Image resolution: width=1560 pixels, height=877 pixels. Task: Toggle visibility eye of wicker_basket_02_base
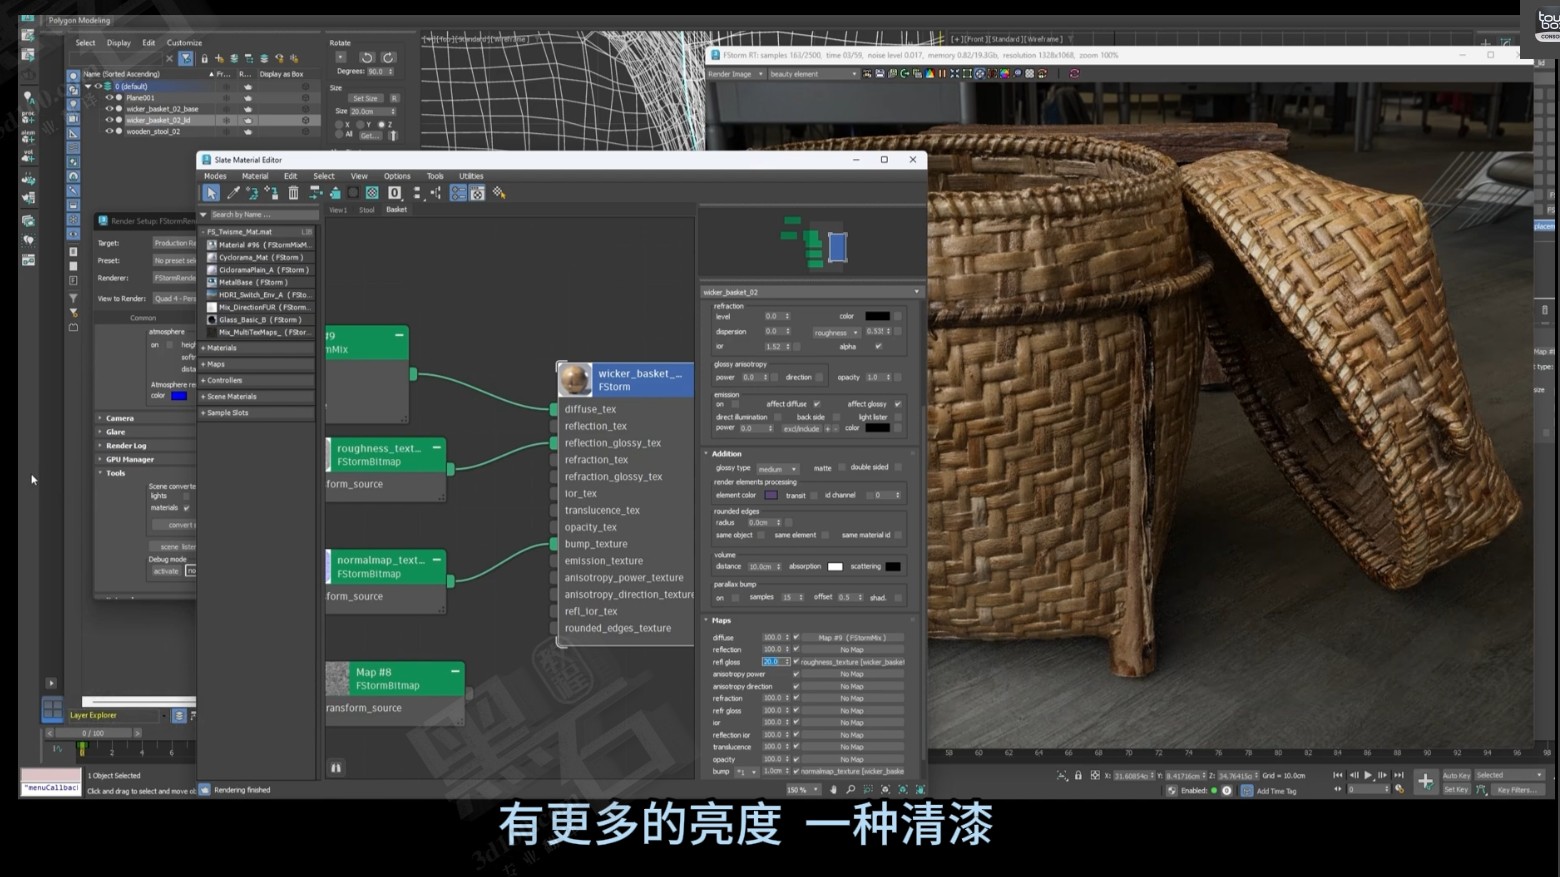(109, 109)
